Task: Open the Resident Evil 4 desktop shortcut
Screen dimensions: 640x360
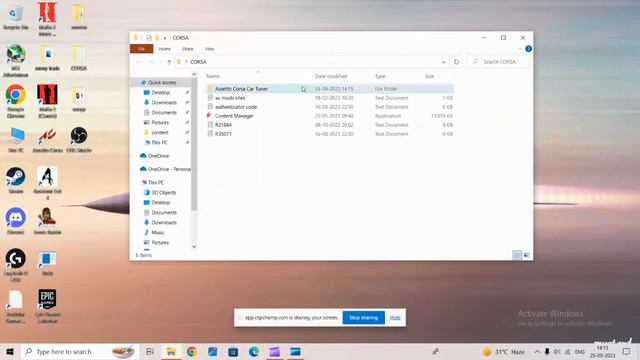Action: [x=47, y=183]
